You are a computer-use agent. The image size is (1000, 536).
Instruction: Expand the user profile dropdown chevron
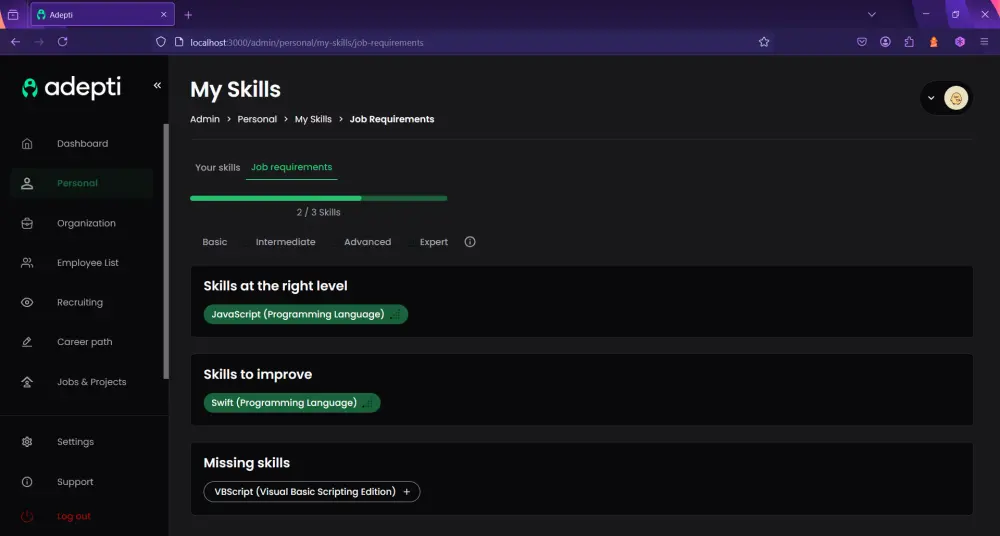[931, 98]
